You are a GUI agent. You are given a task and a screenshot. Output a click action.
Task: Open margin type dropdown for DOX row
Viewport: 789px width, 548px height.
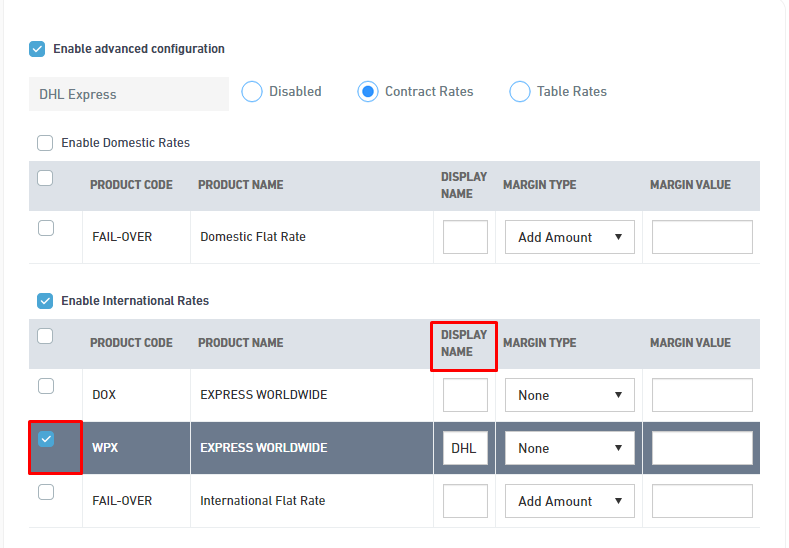point(570,395)
